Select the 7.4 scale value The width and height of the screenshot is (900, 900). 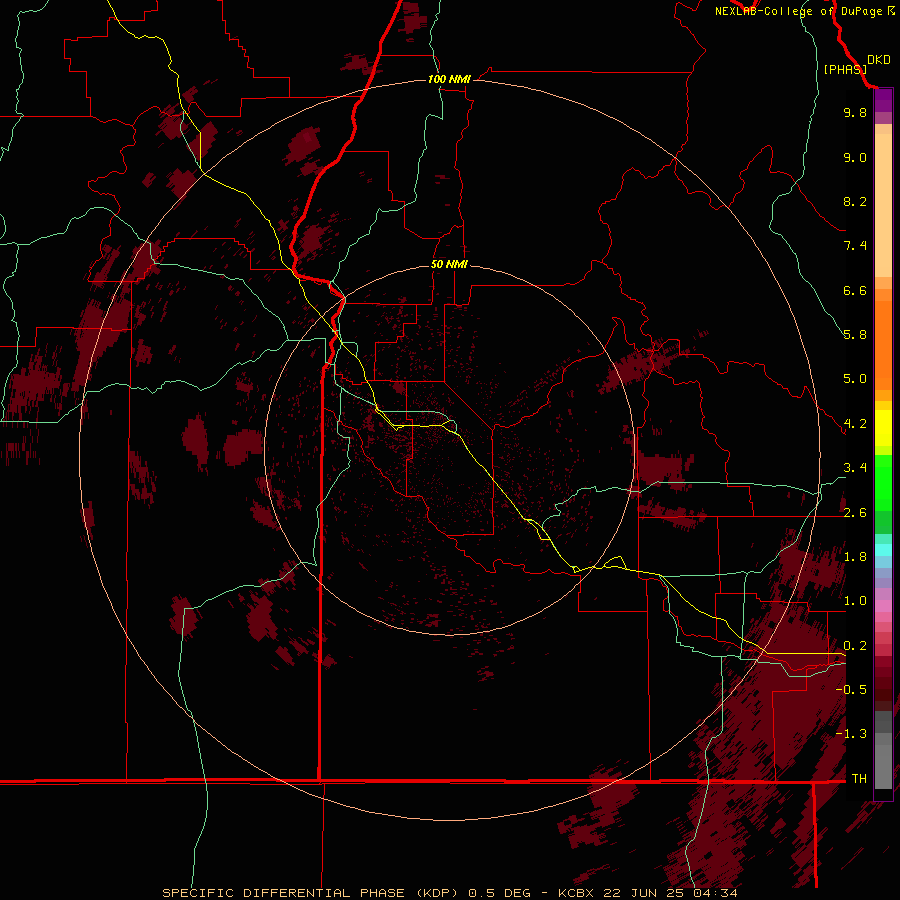(x=855, y=246)
